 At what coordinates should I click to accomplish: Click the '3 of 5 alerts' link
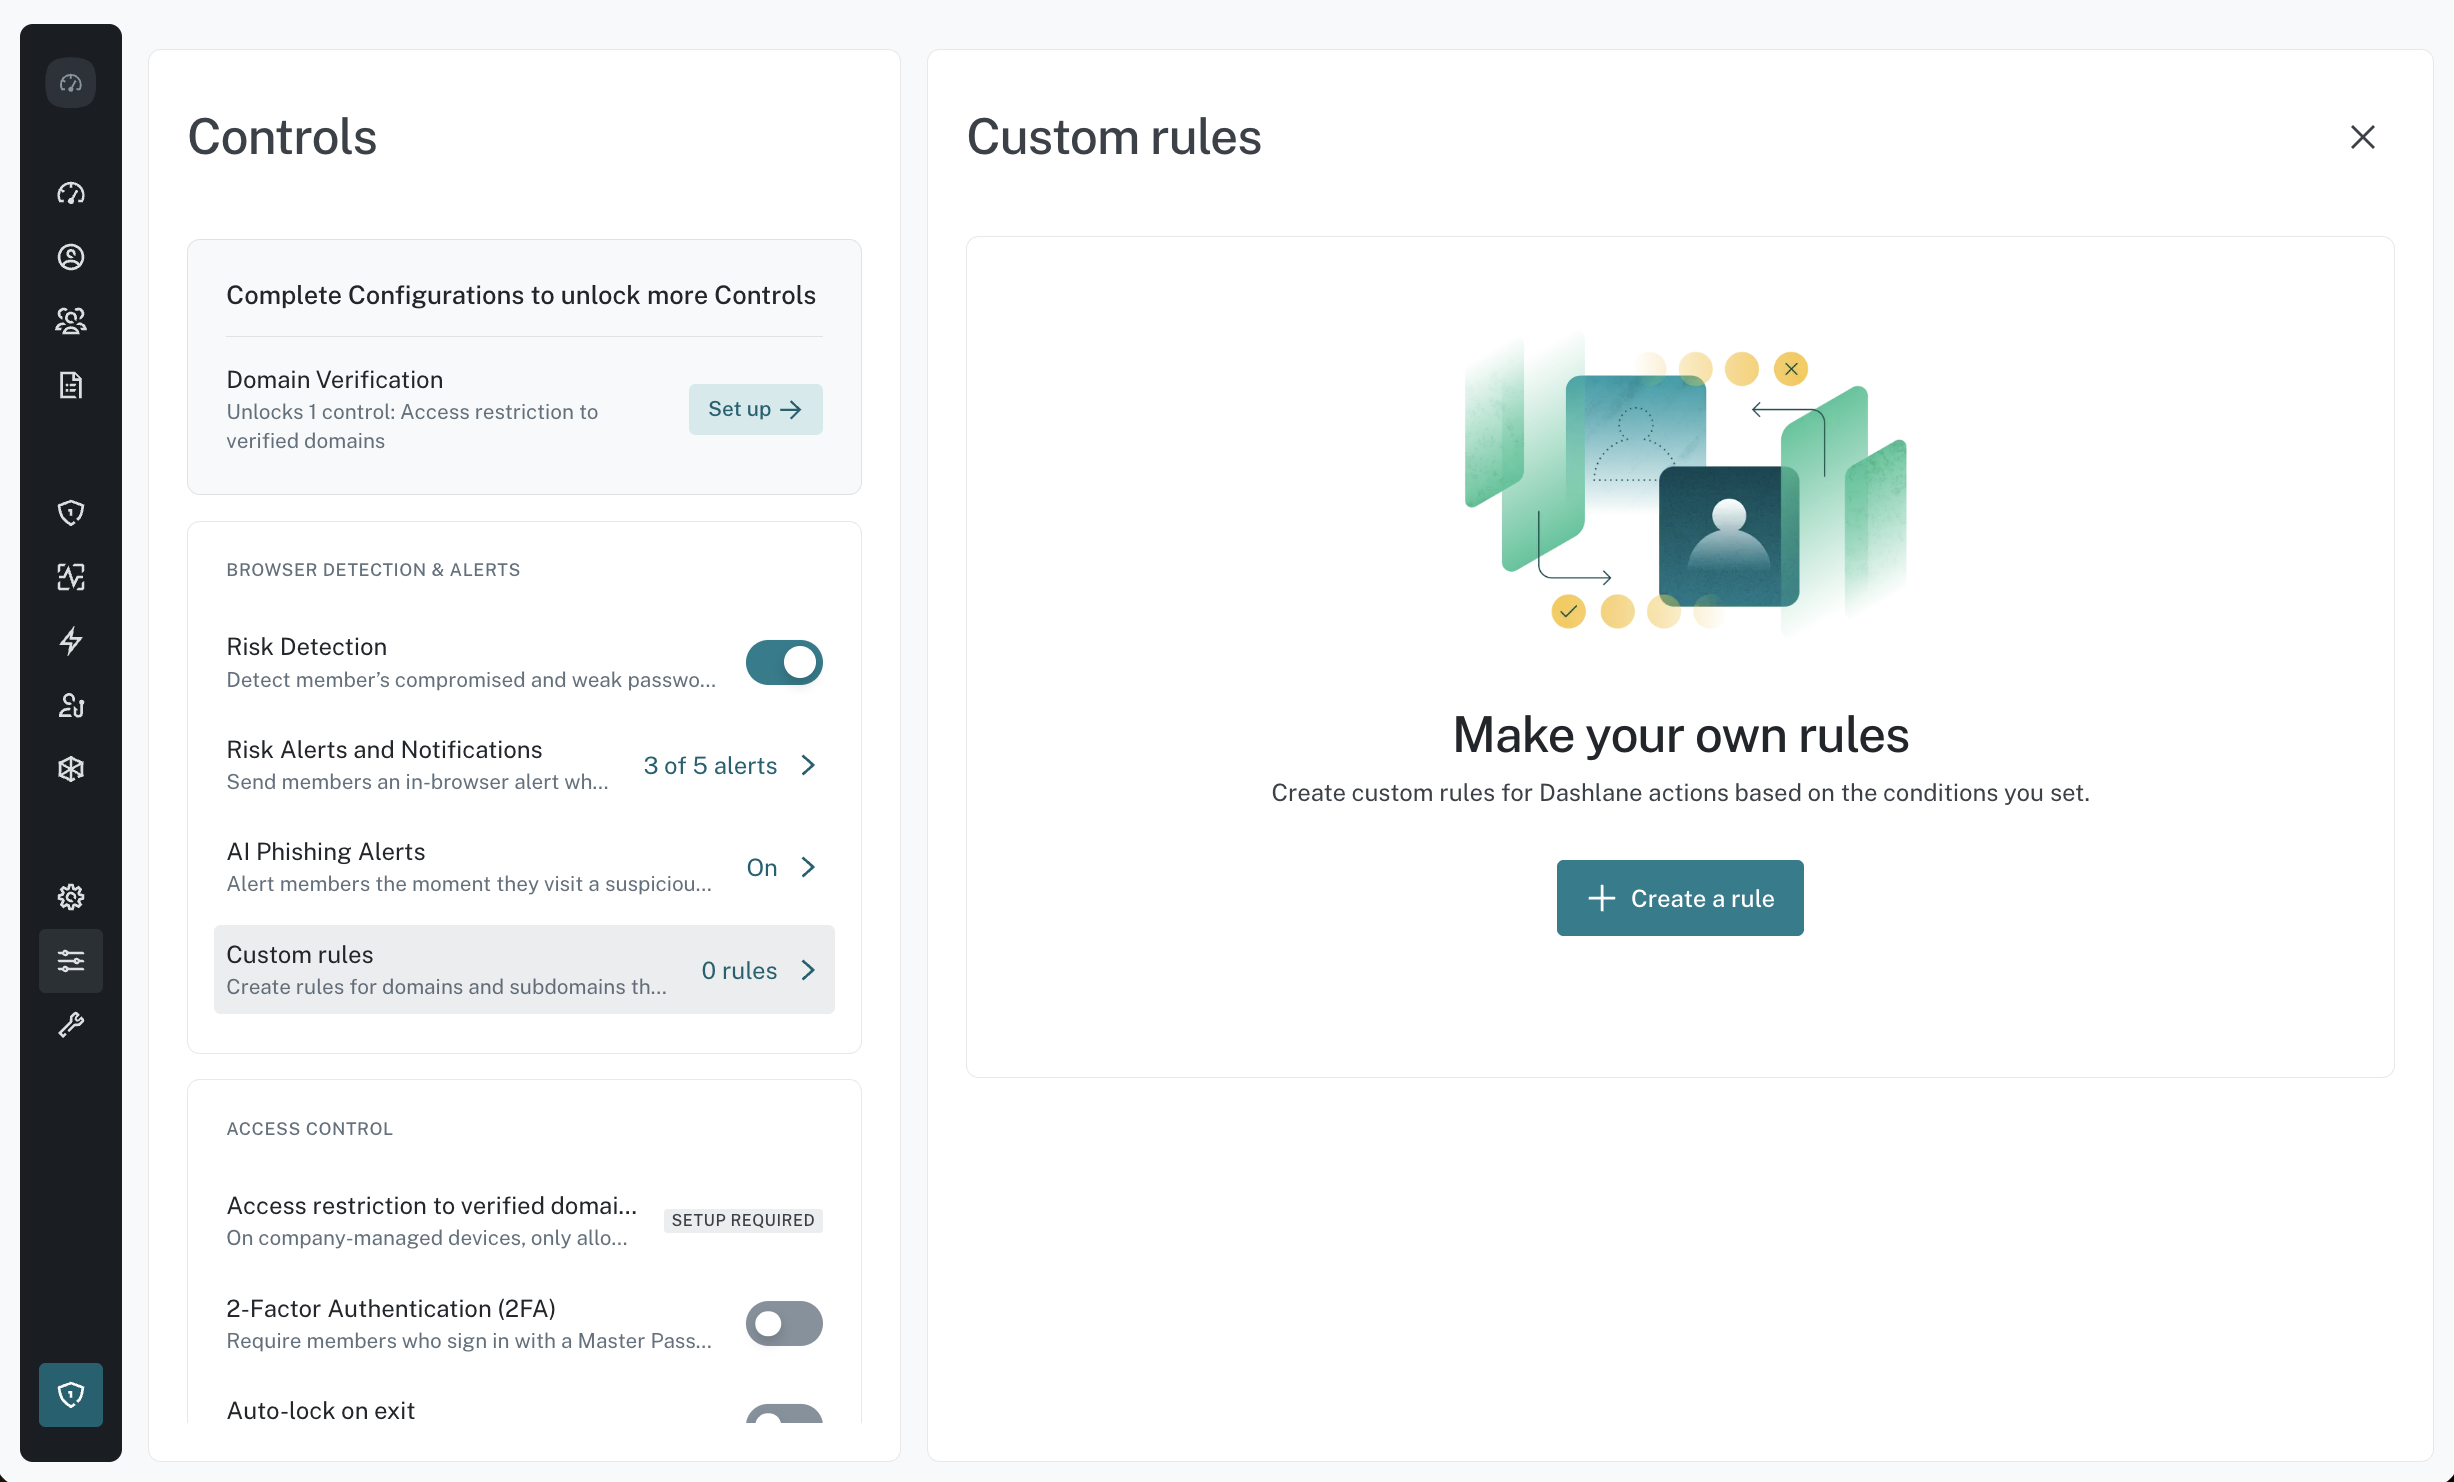710,765
